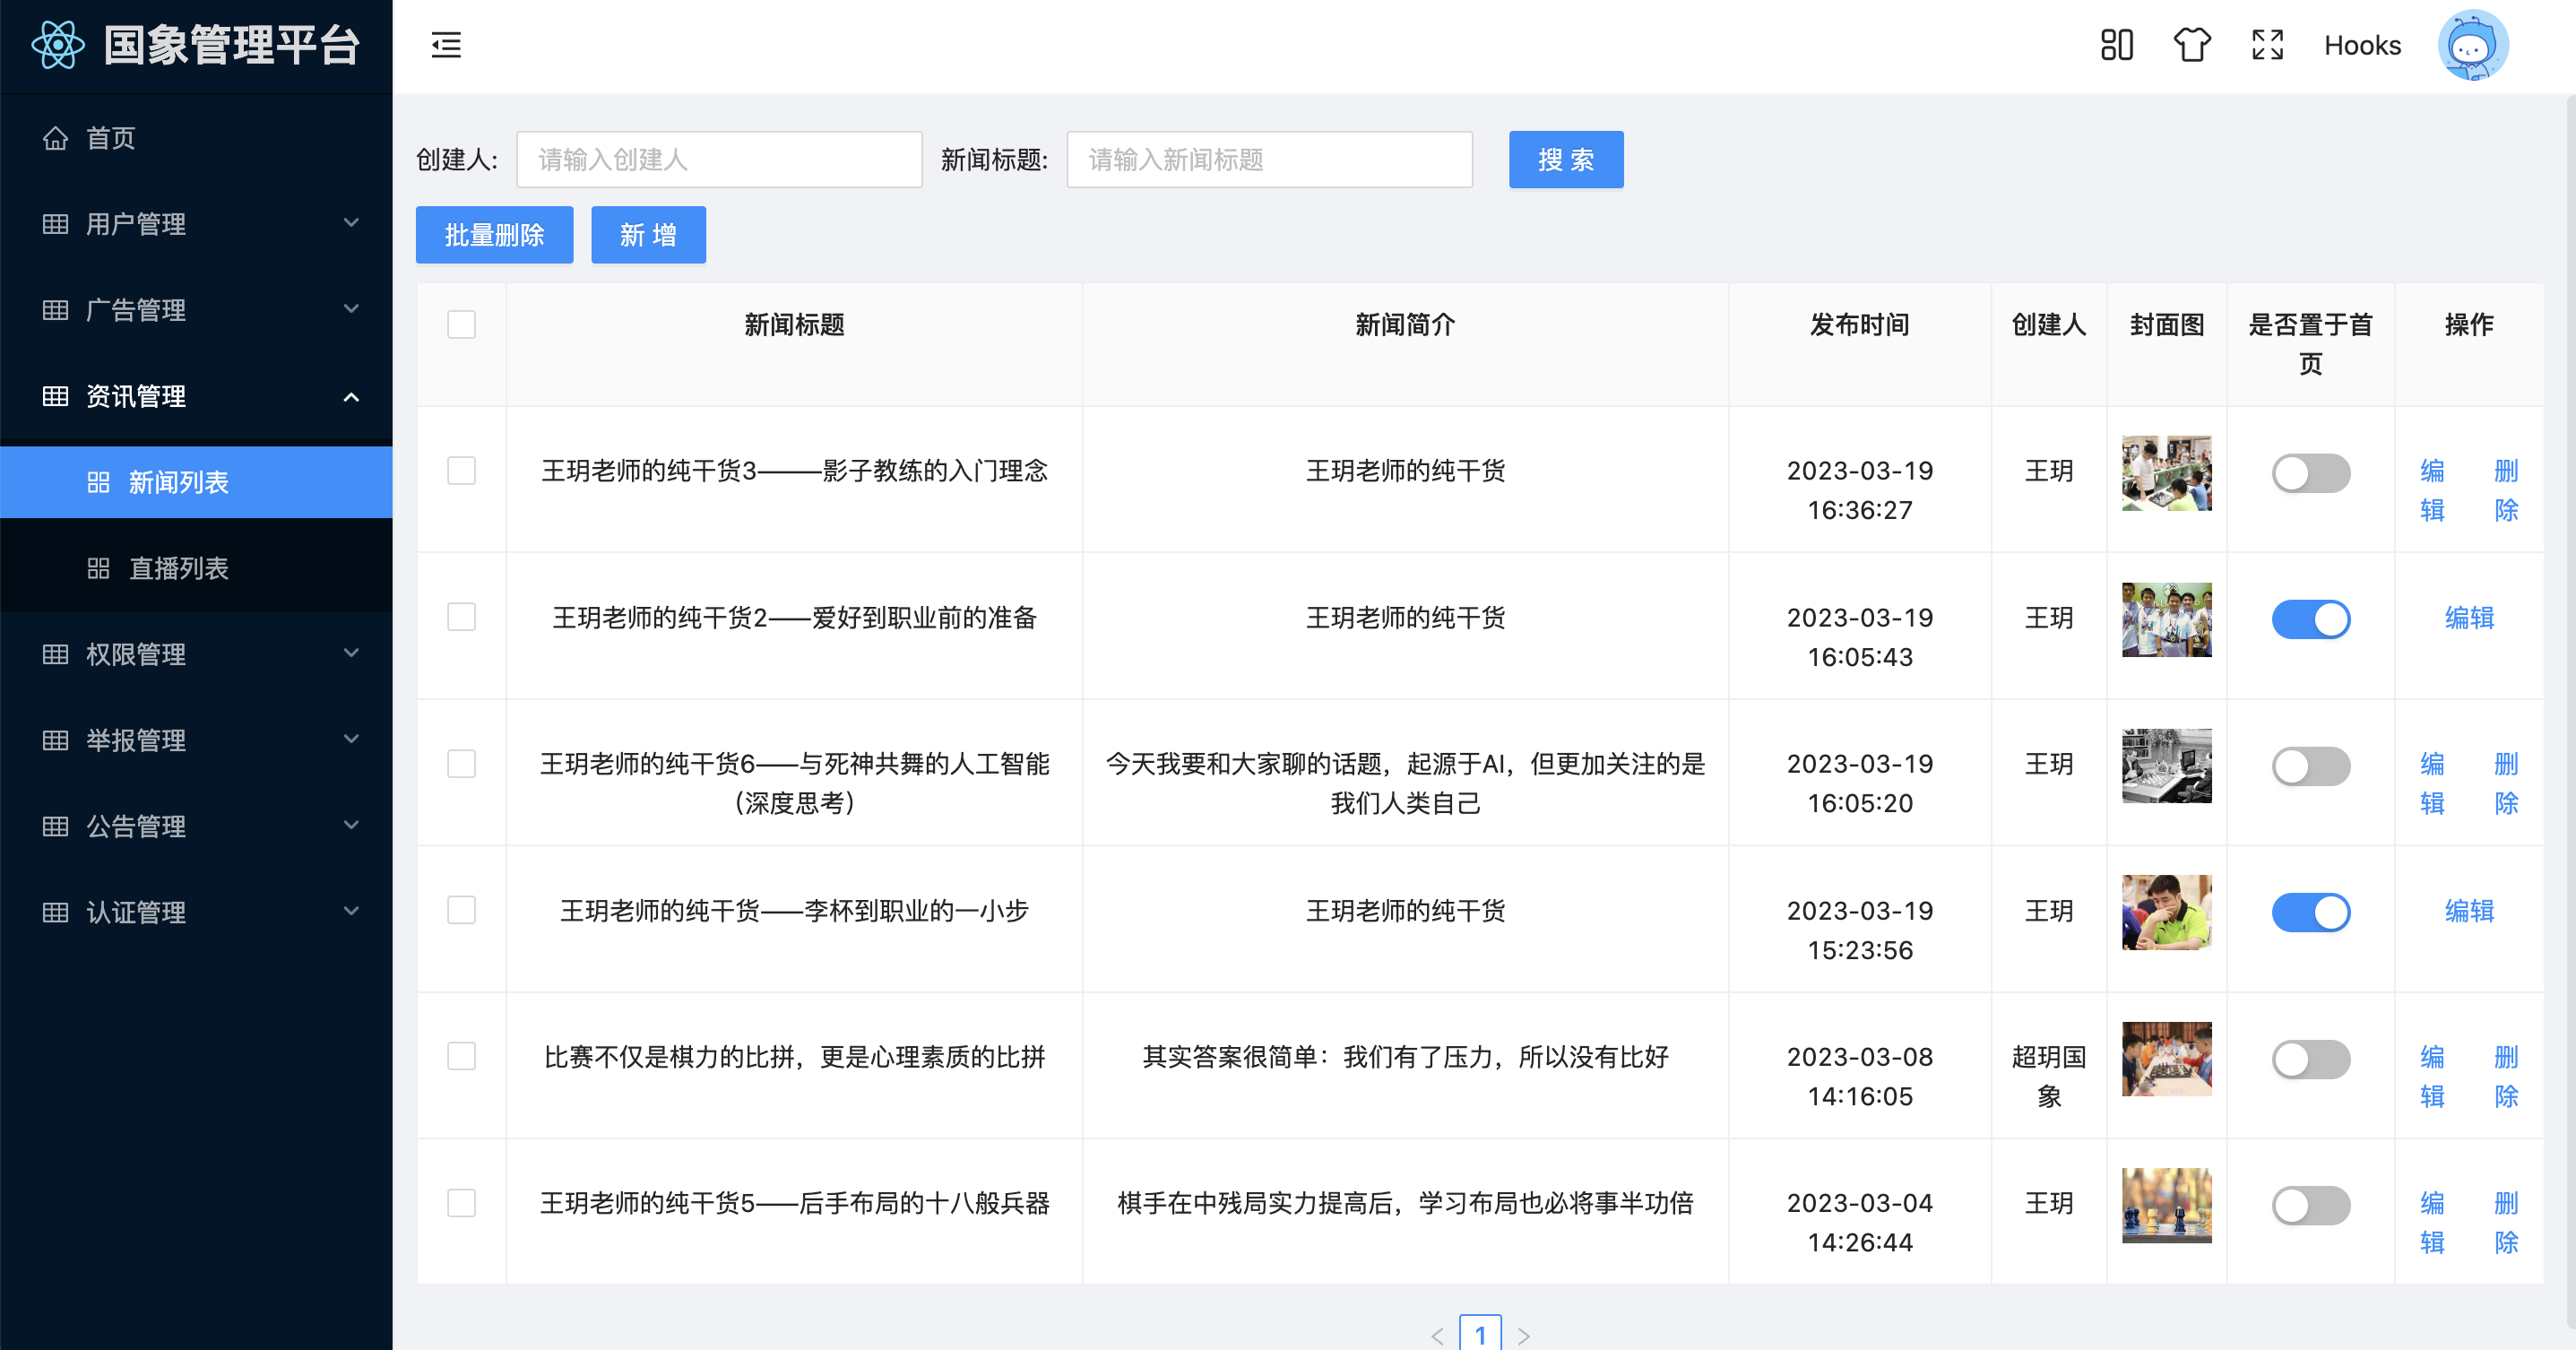Enable homepage toggle for 比赛不仅是棋力的比拼 row
The height and width of the screenshot is (1350, 2576).
tap(2311, 1059)
